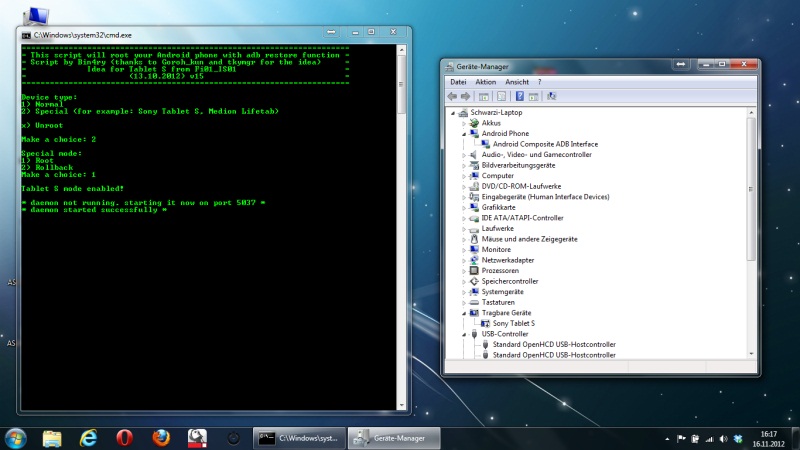
Task: Collapse the USB-Controller category
Action: 464,334
